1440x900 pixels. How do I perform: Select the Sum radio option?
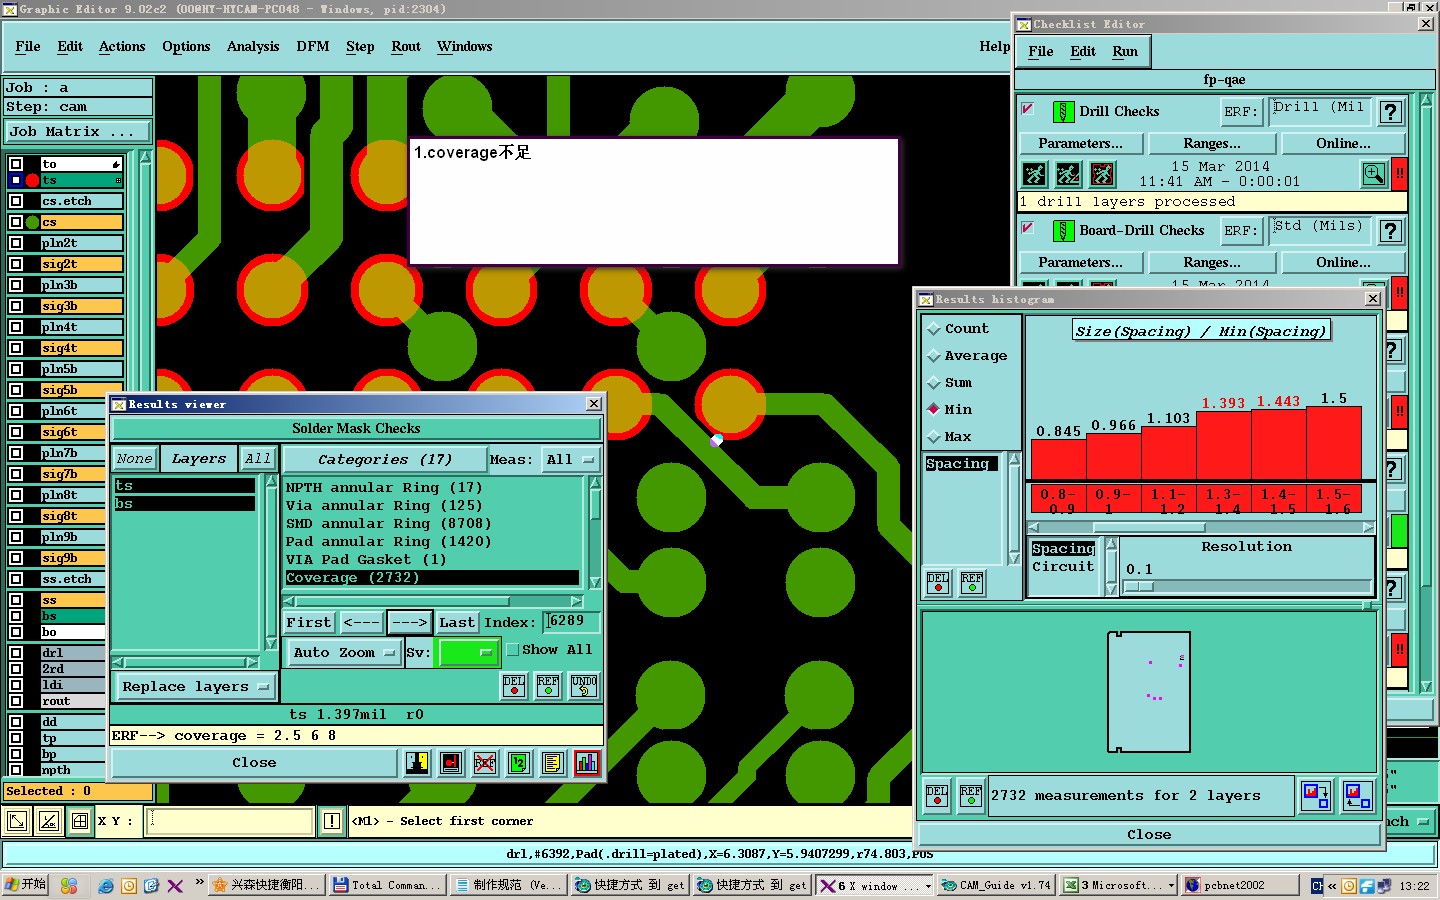coord(934,383)
